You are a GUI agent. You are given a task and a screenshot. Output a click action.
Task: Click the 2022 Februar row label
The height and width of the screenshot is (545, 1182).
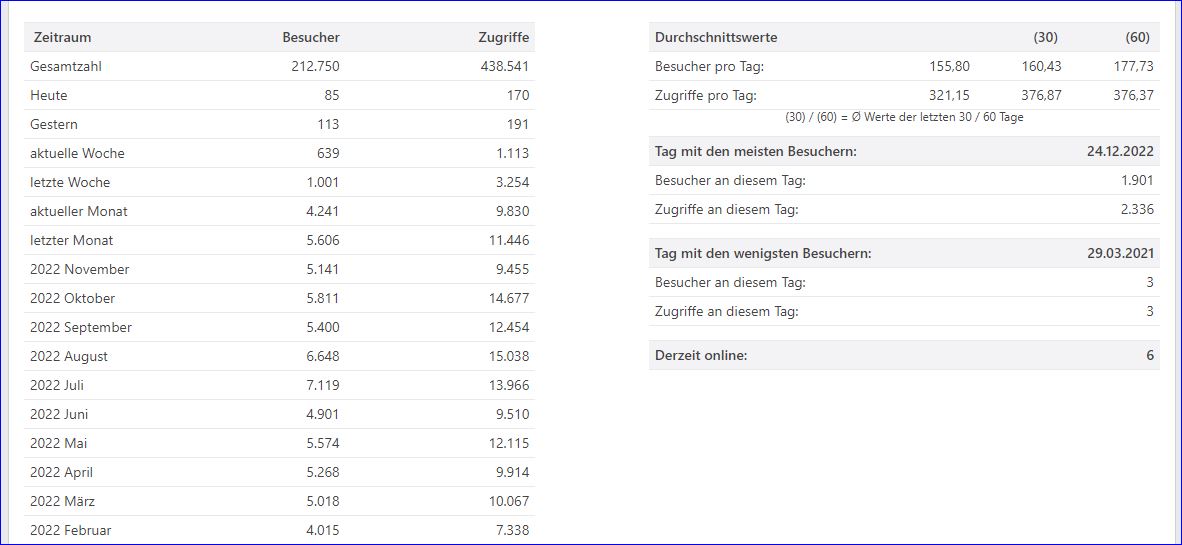(71, 530)
